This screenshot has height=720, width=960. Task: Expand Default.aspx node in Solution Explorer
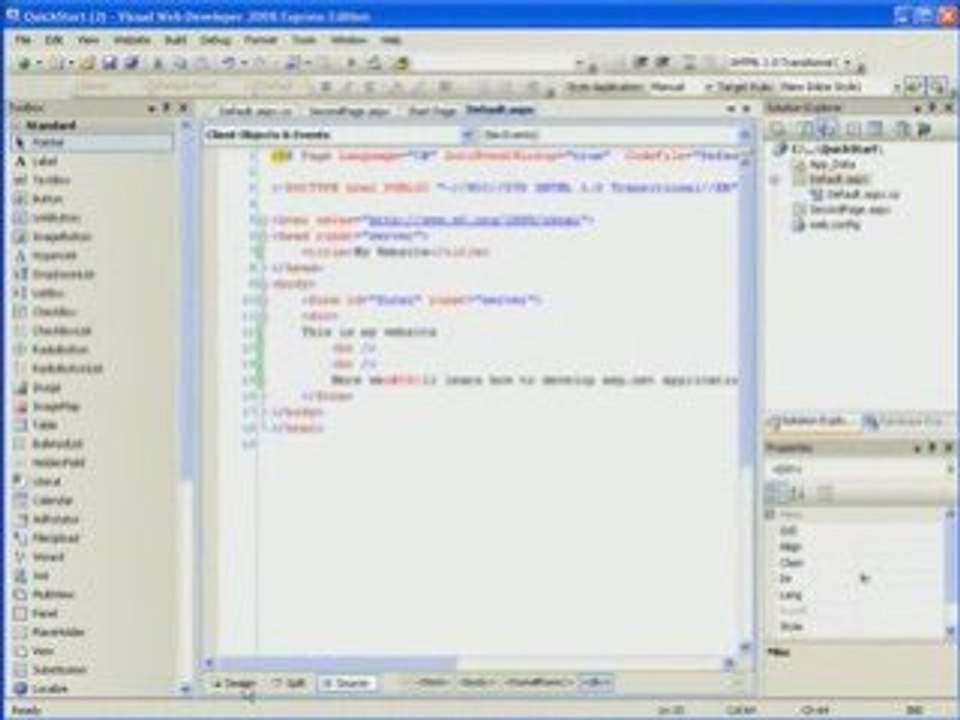776,180
